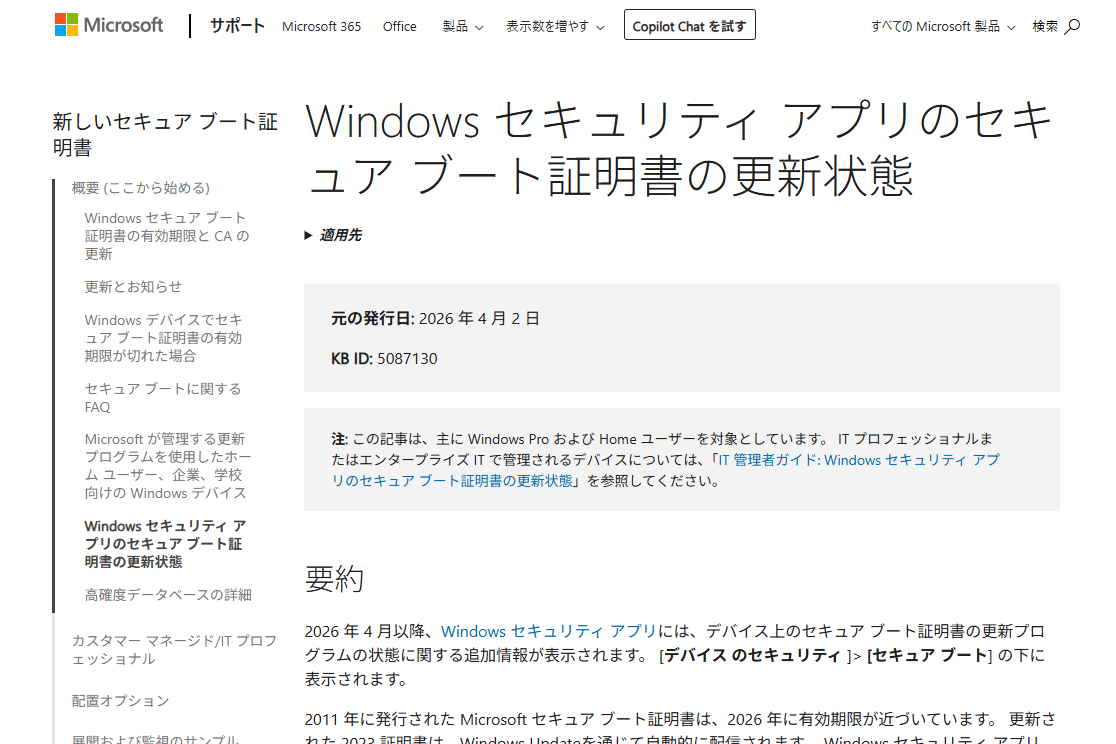Image resolution: width=1116 pixels, height=744 pixels.
Task: Open Windows セキュリティ アプリ link in summary
Action: click(549, 631)
